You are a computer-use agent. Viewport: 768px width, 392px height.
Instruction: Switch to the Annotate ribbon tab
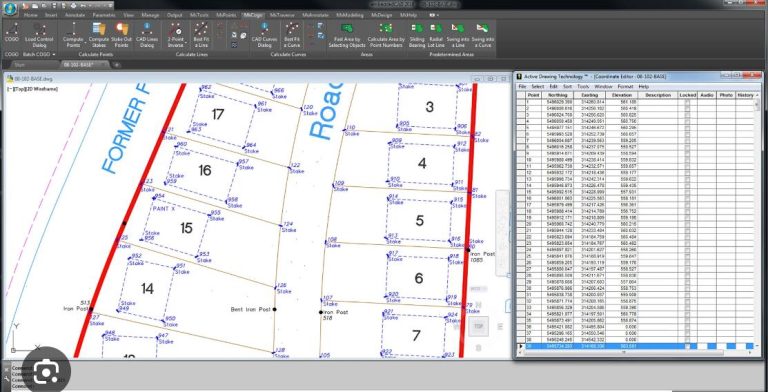tap(75, 15)
